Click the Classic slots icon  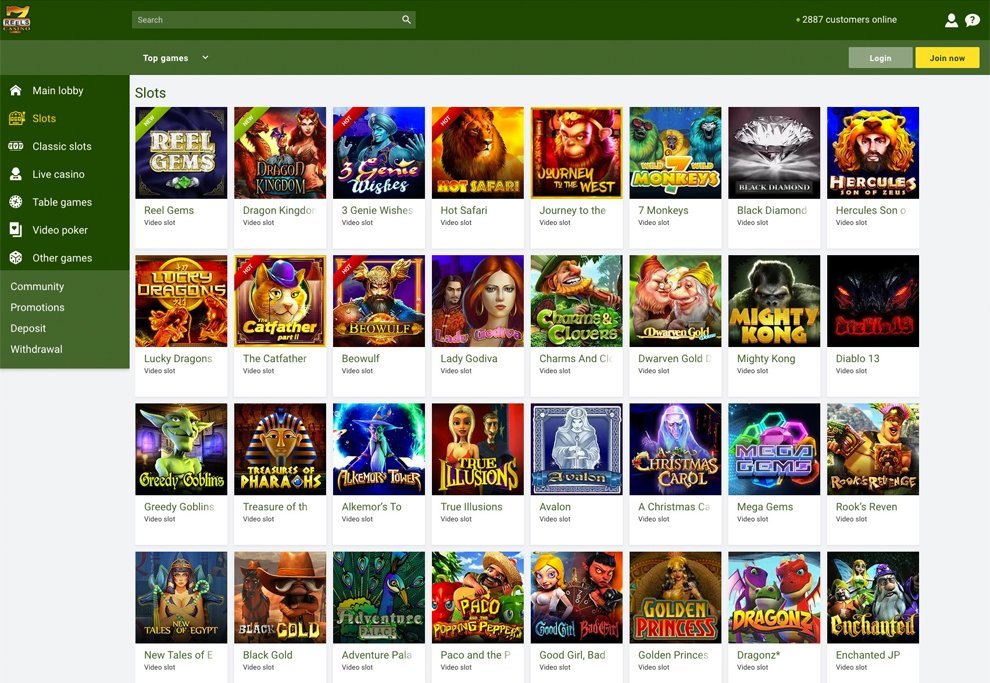pos(16,146)
